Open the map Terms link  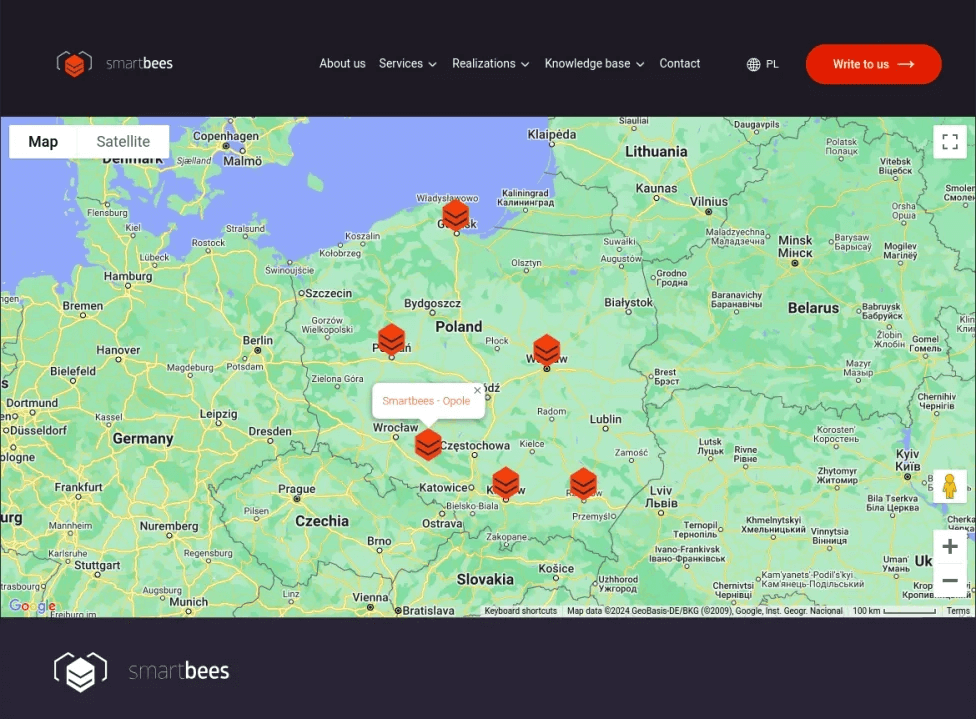[x=958, y=609]
